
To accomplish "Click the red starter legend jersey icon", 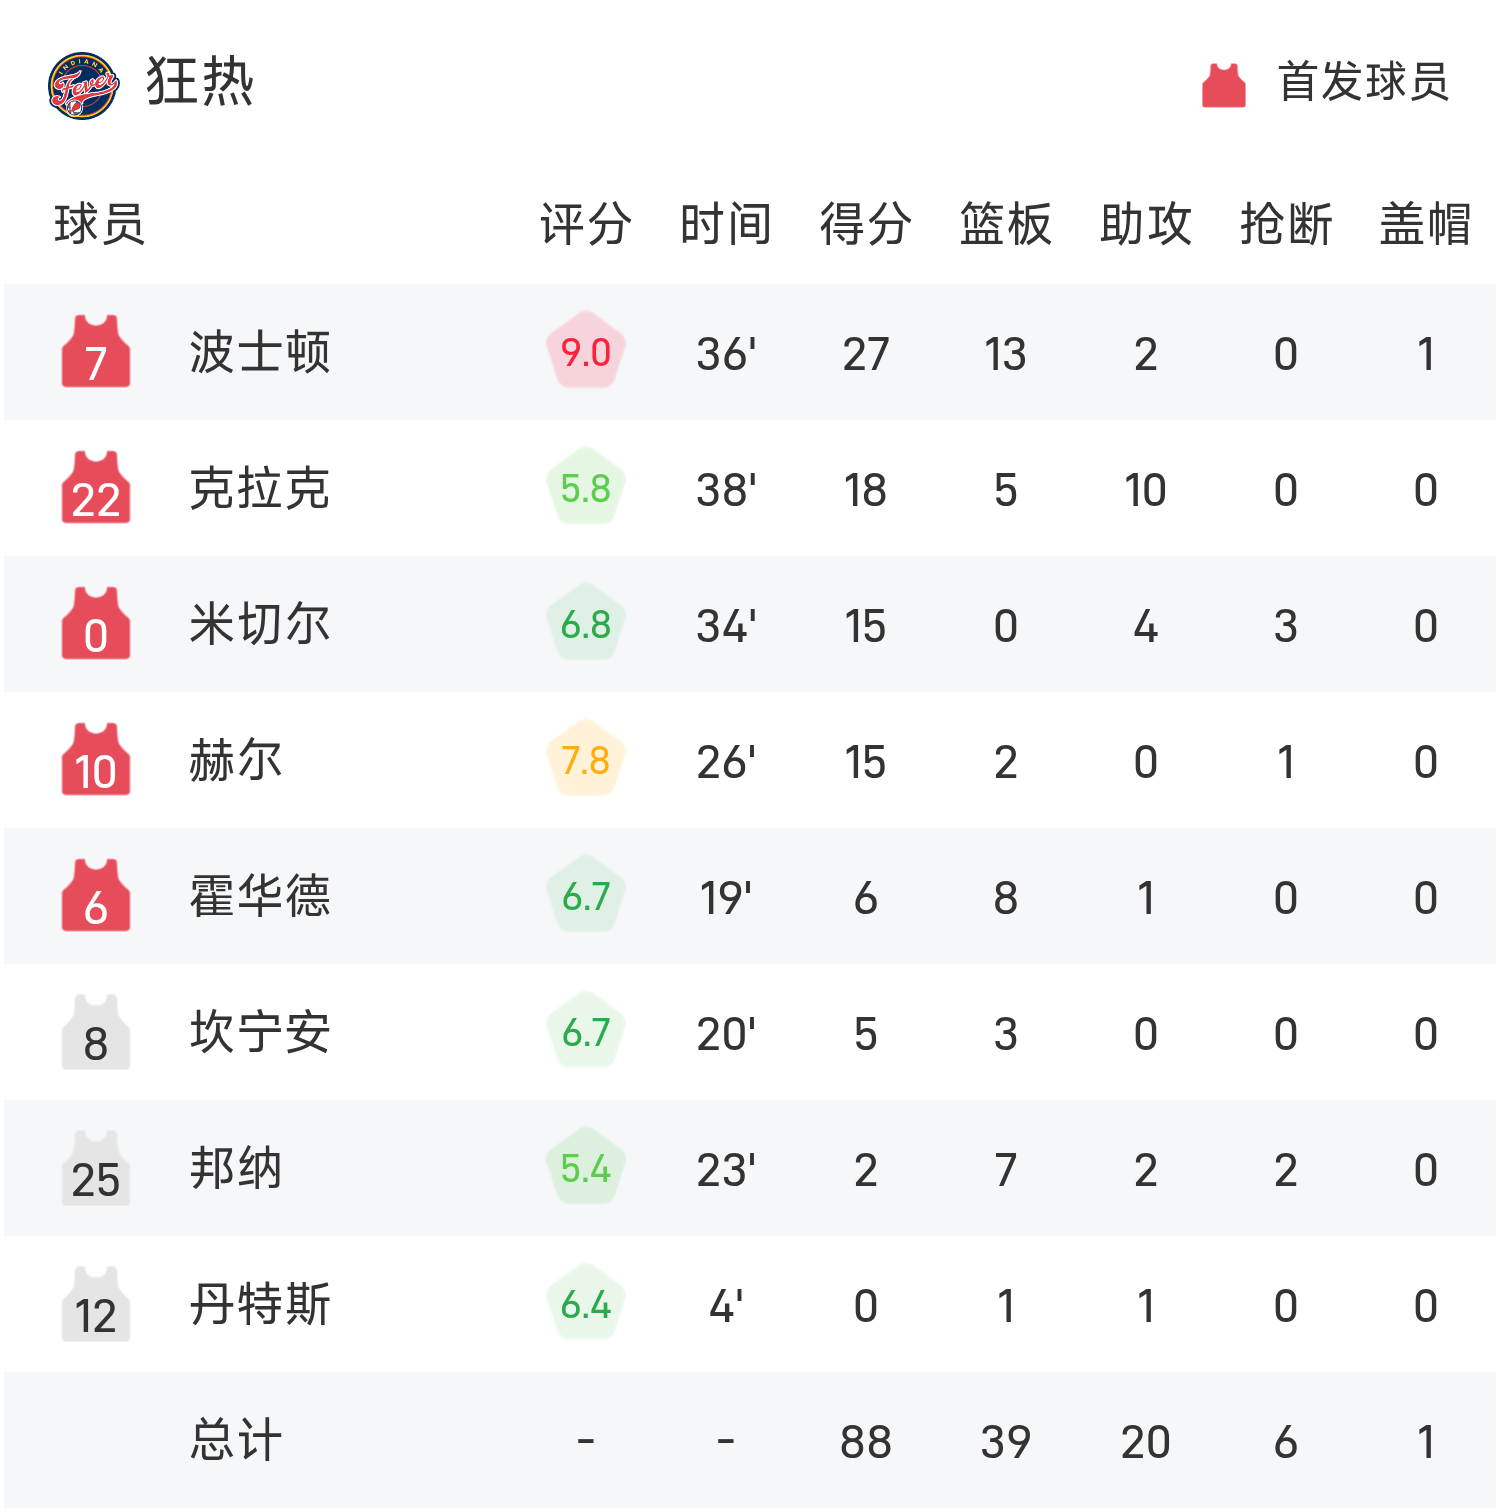I will (x=1223, y=85).
